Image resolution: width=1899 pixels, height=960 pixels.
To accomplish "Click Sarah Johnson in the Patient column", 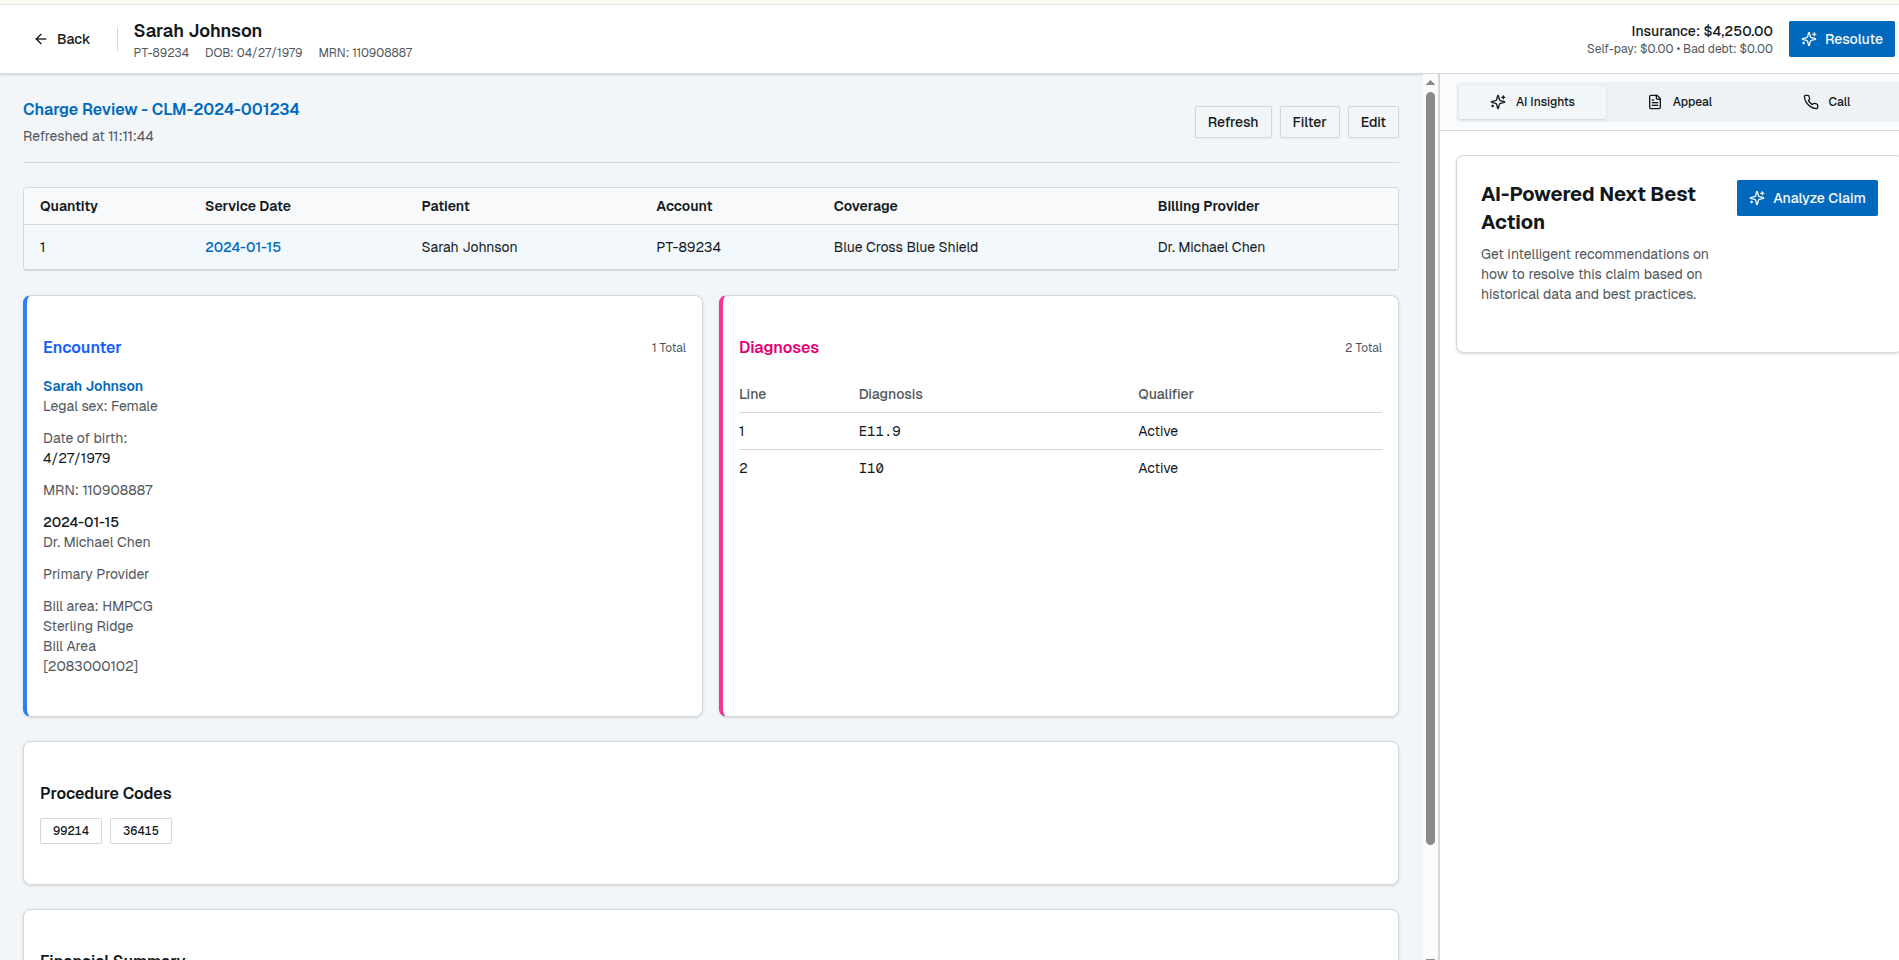I will pos(469,247).
